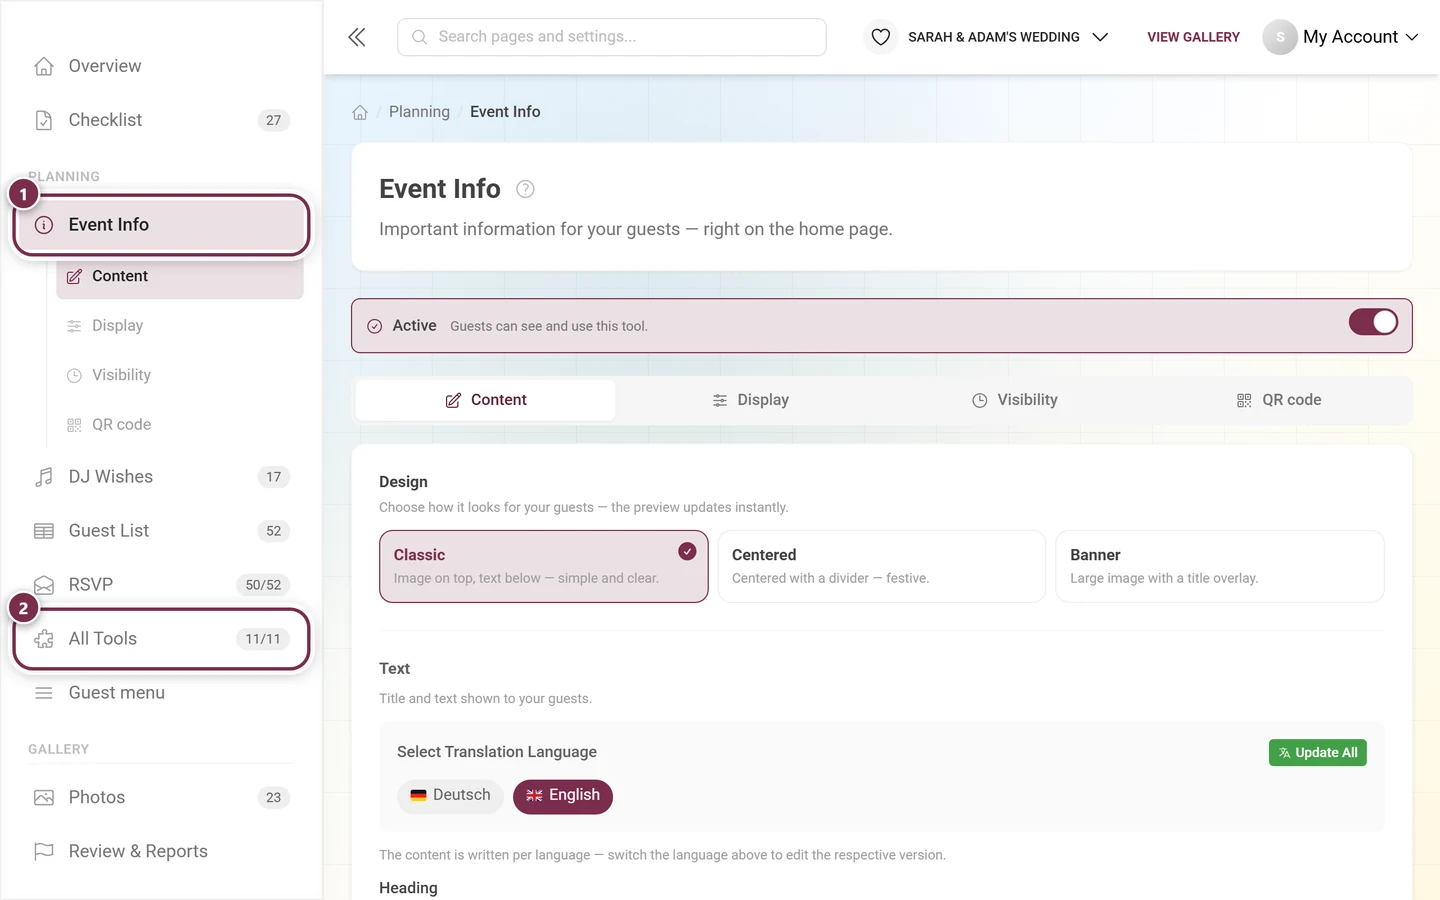Viewport: 1440px width, 900px height.
Task: Click the home icon in breadcrumb
Action: coord(360,112)
